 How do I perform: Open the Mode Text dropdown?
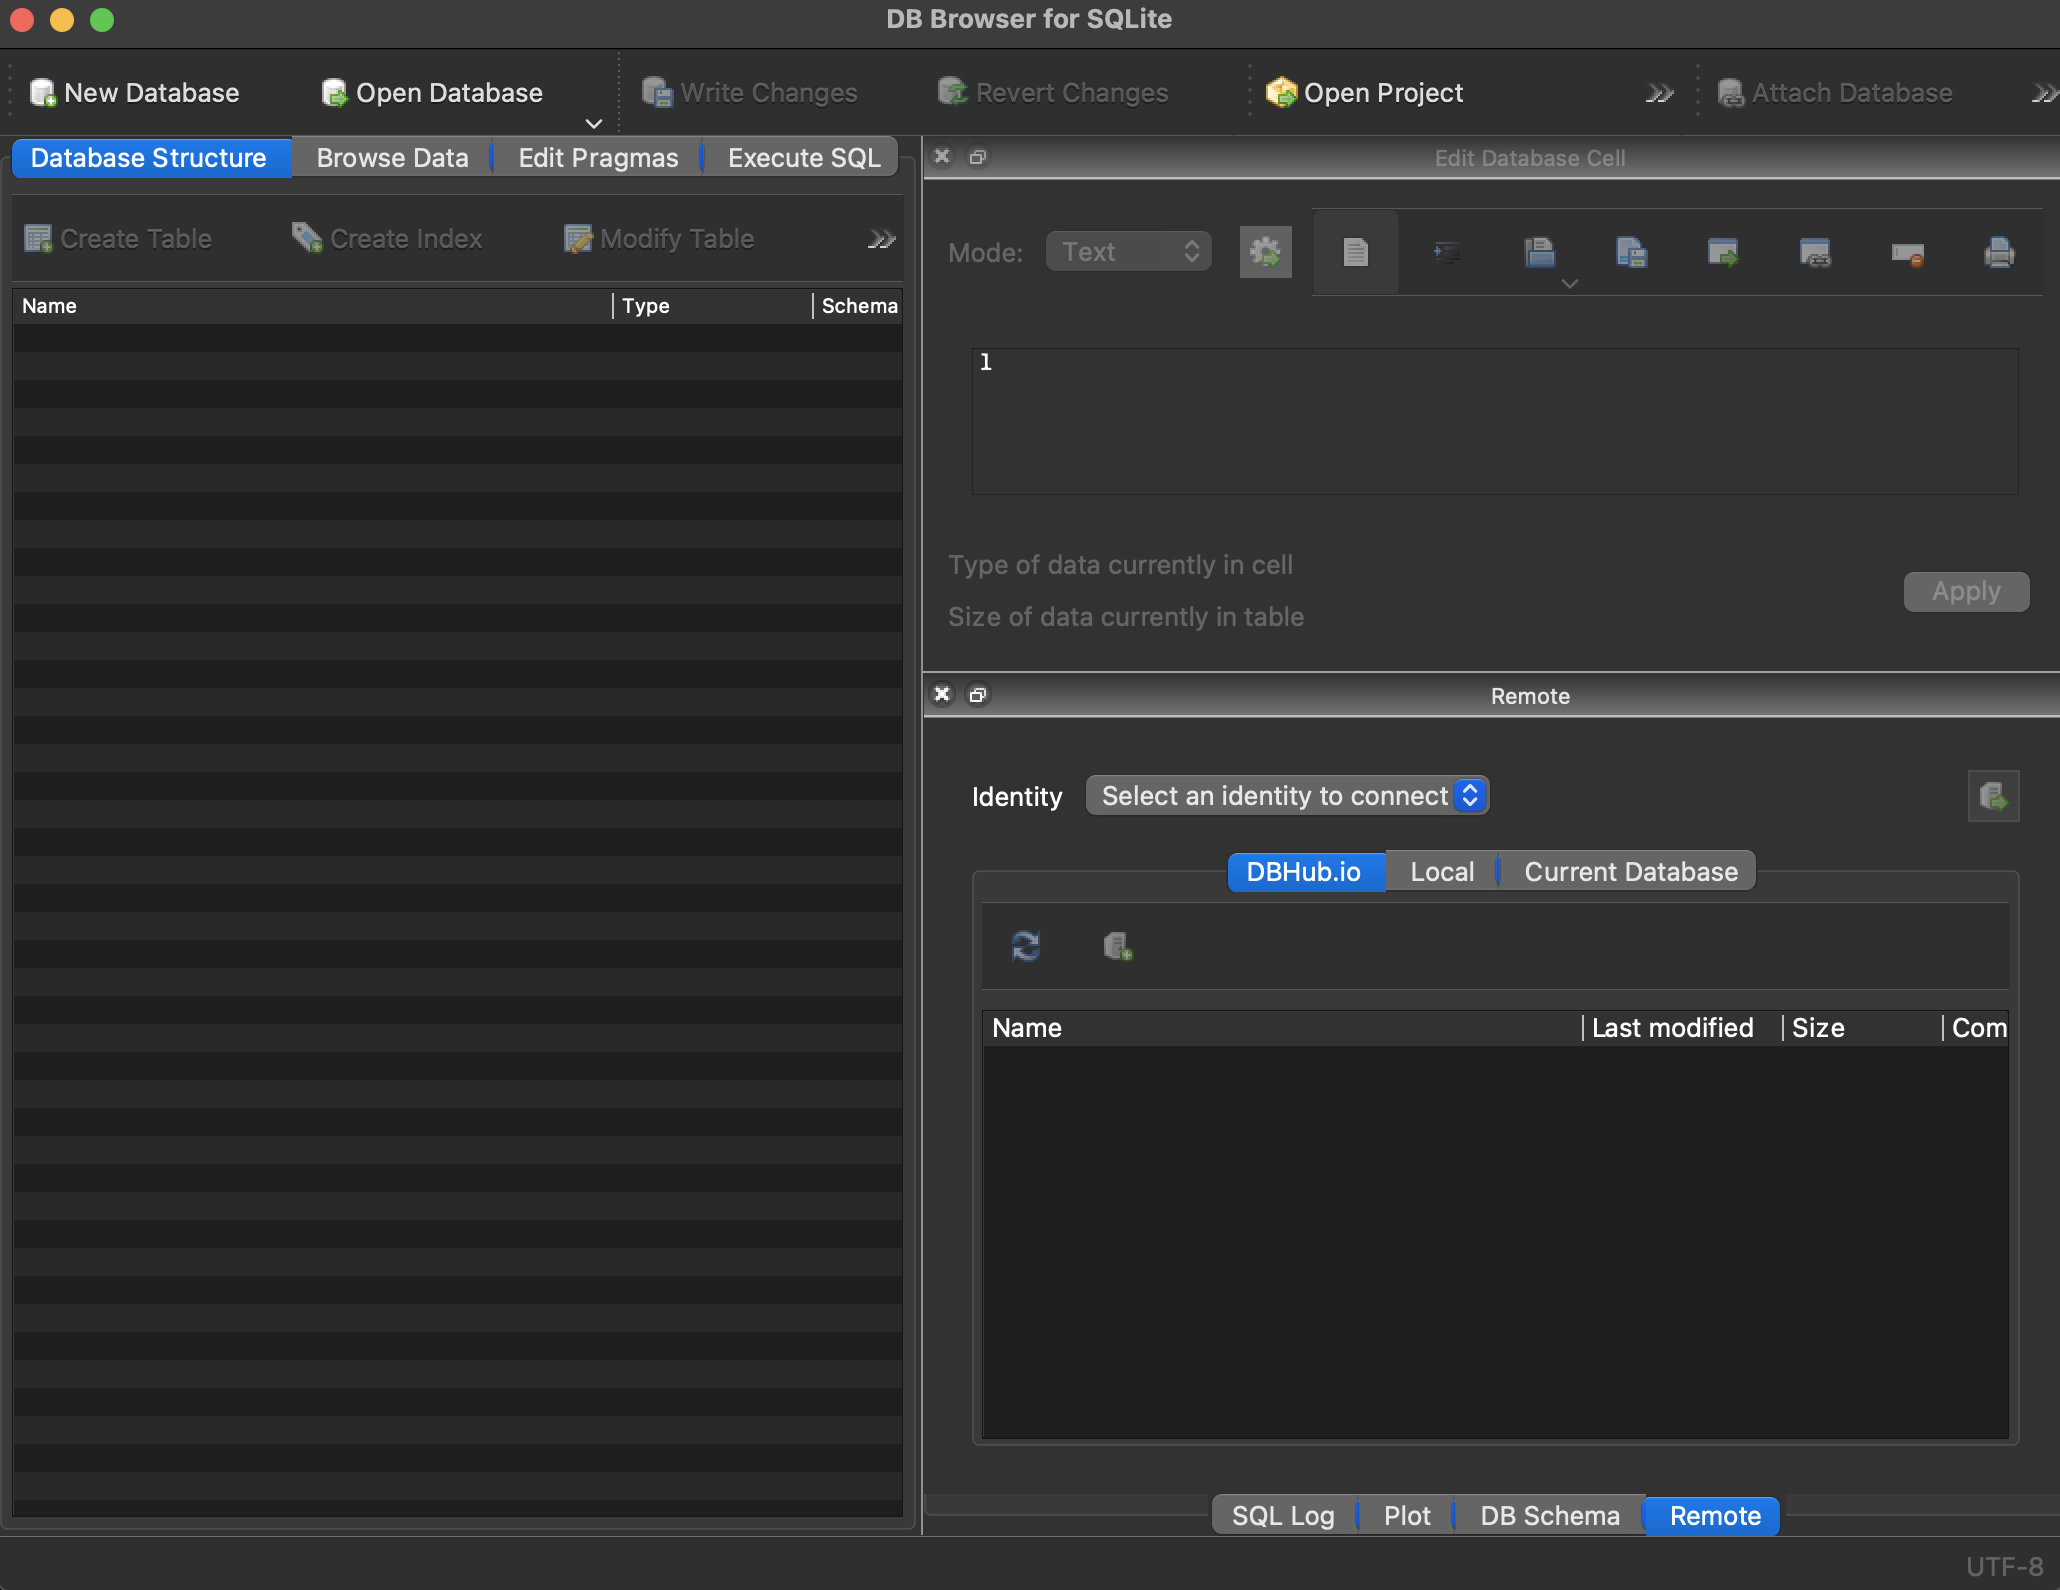pyautogui.click(x=1128, y=252)
